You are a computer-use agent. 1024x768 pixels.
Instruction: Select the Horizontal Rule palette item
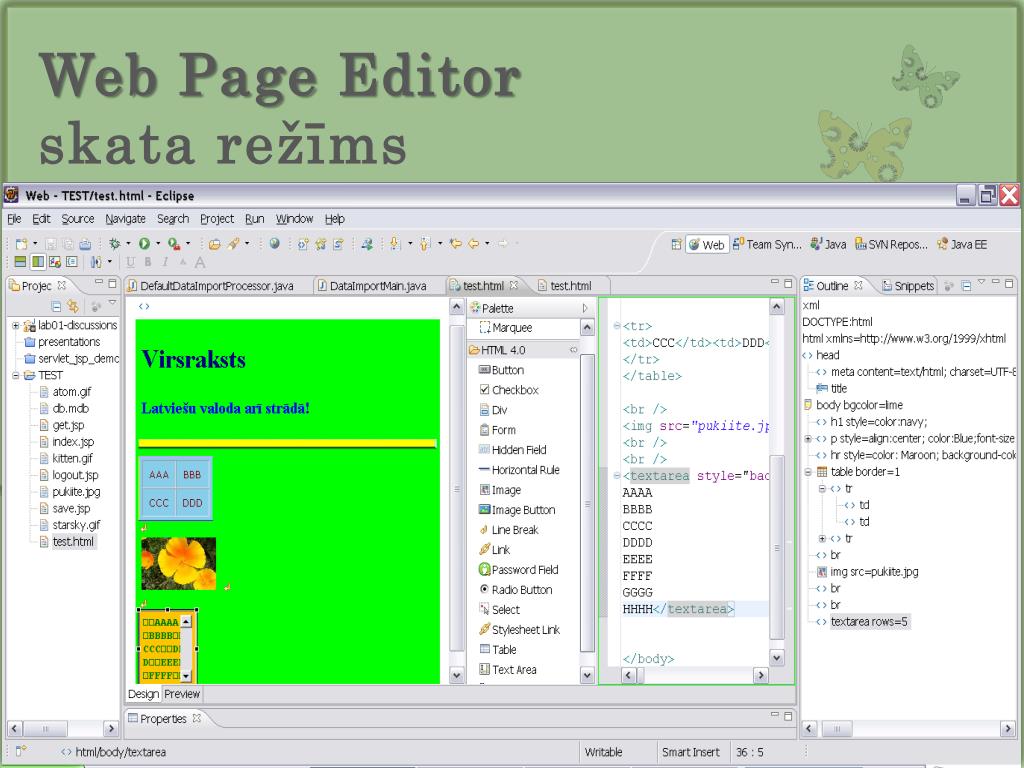point(519,470)
